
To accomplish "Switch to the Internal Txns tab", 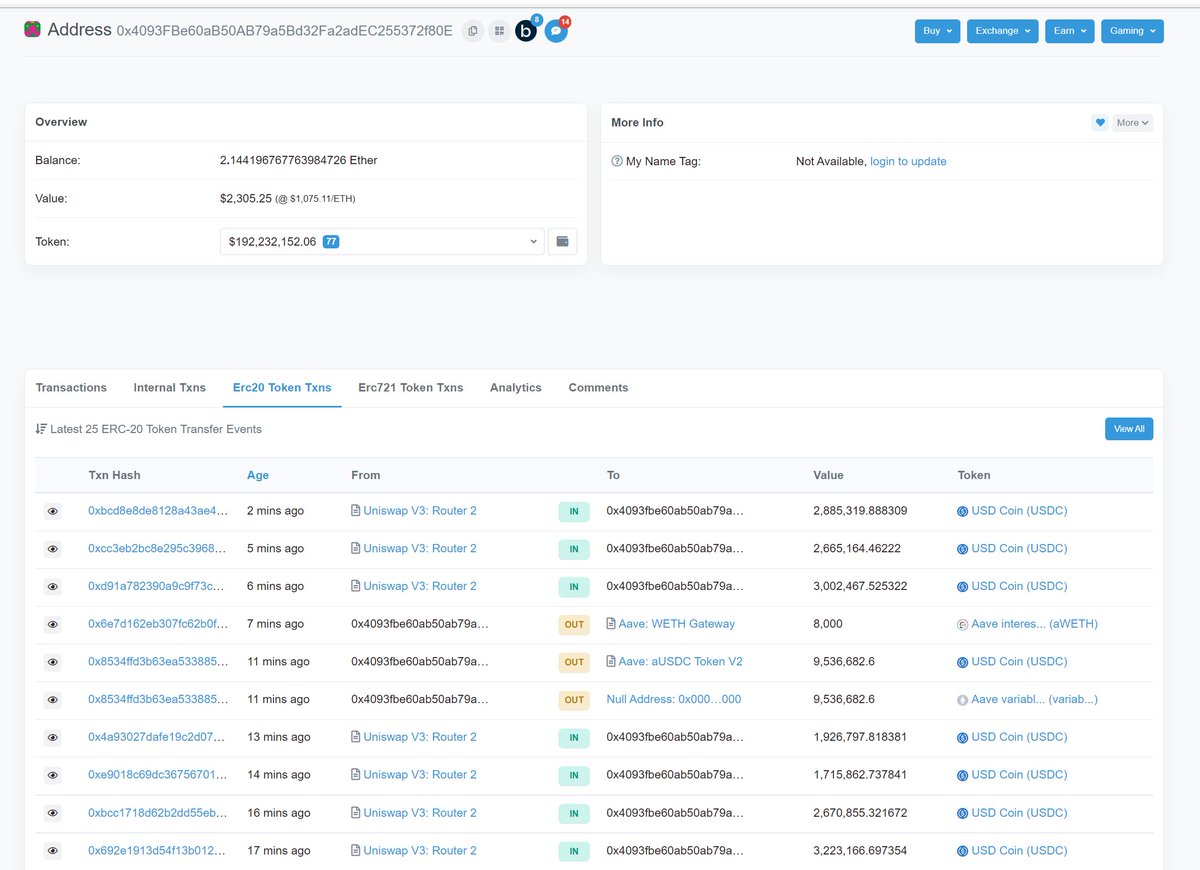I will (170, 388).
